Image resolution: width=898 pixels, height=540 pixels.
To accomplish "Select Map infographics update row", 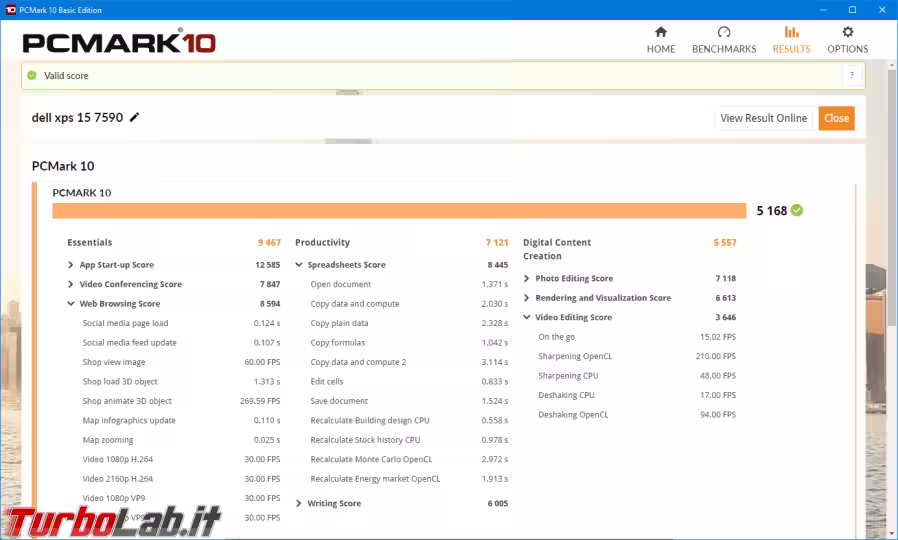I will coord(181,421).
